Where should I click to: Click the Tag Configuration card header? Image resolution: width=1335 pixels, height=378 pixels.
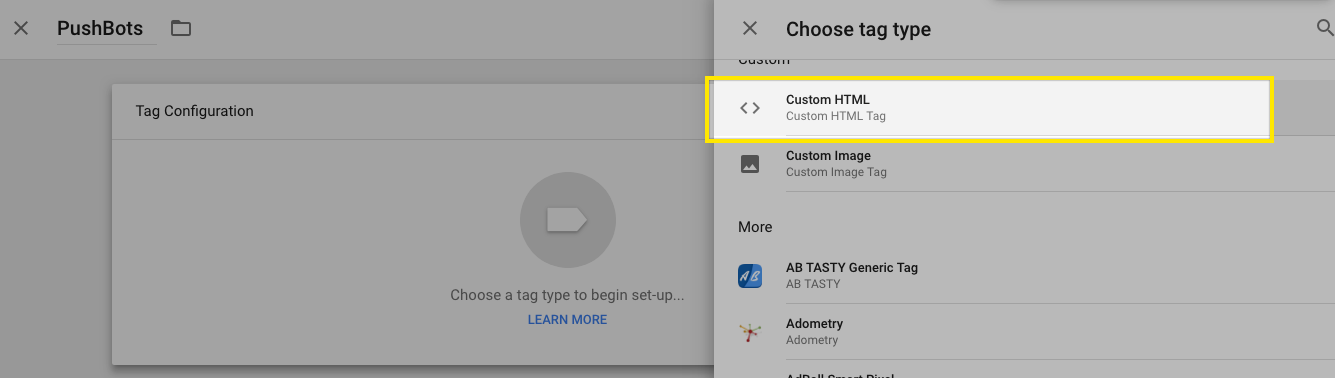tap(413, 111)
